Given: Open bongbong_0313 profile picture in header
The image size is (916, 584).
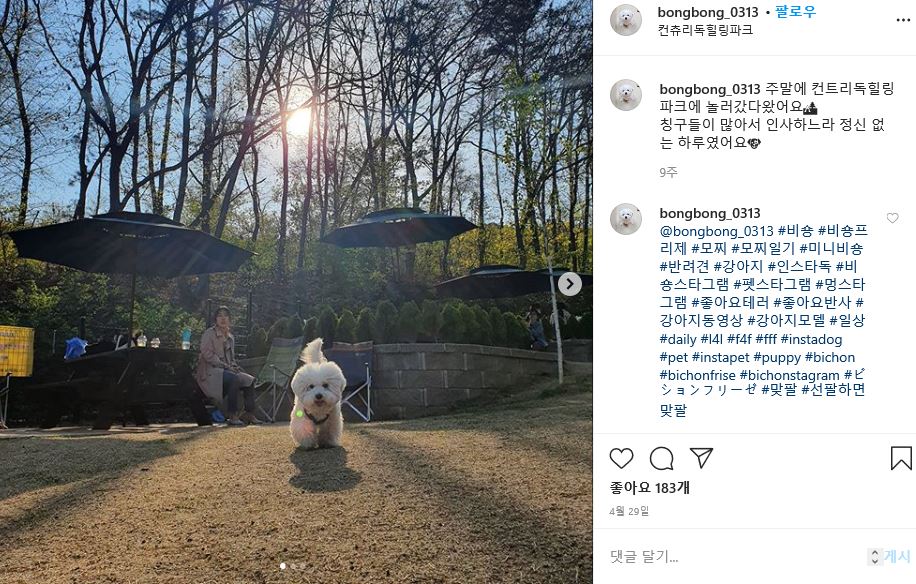Looking at the screenshot, I should [626, 19].
